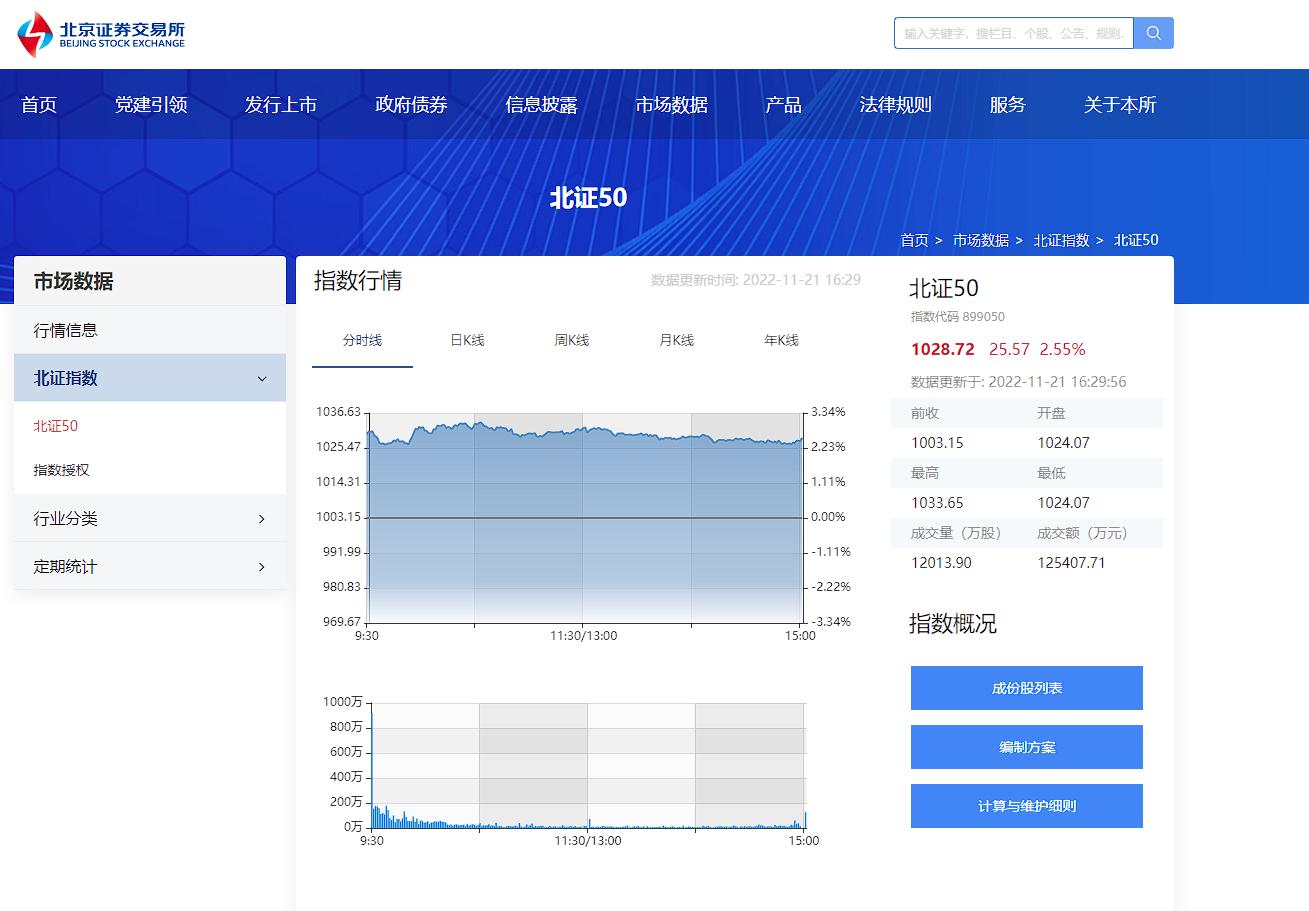Screen dimensions: 1309x911
Task: Open the 成份股列表 button
Action: coord(1026,688)
